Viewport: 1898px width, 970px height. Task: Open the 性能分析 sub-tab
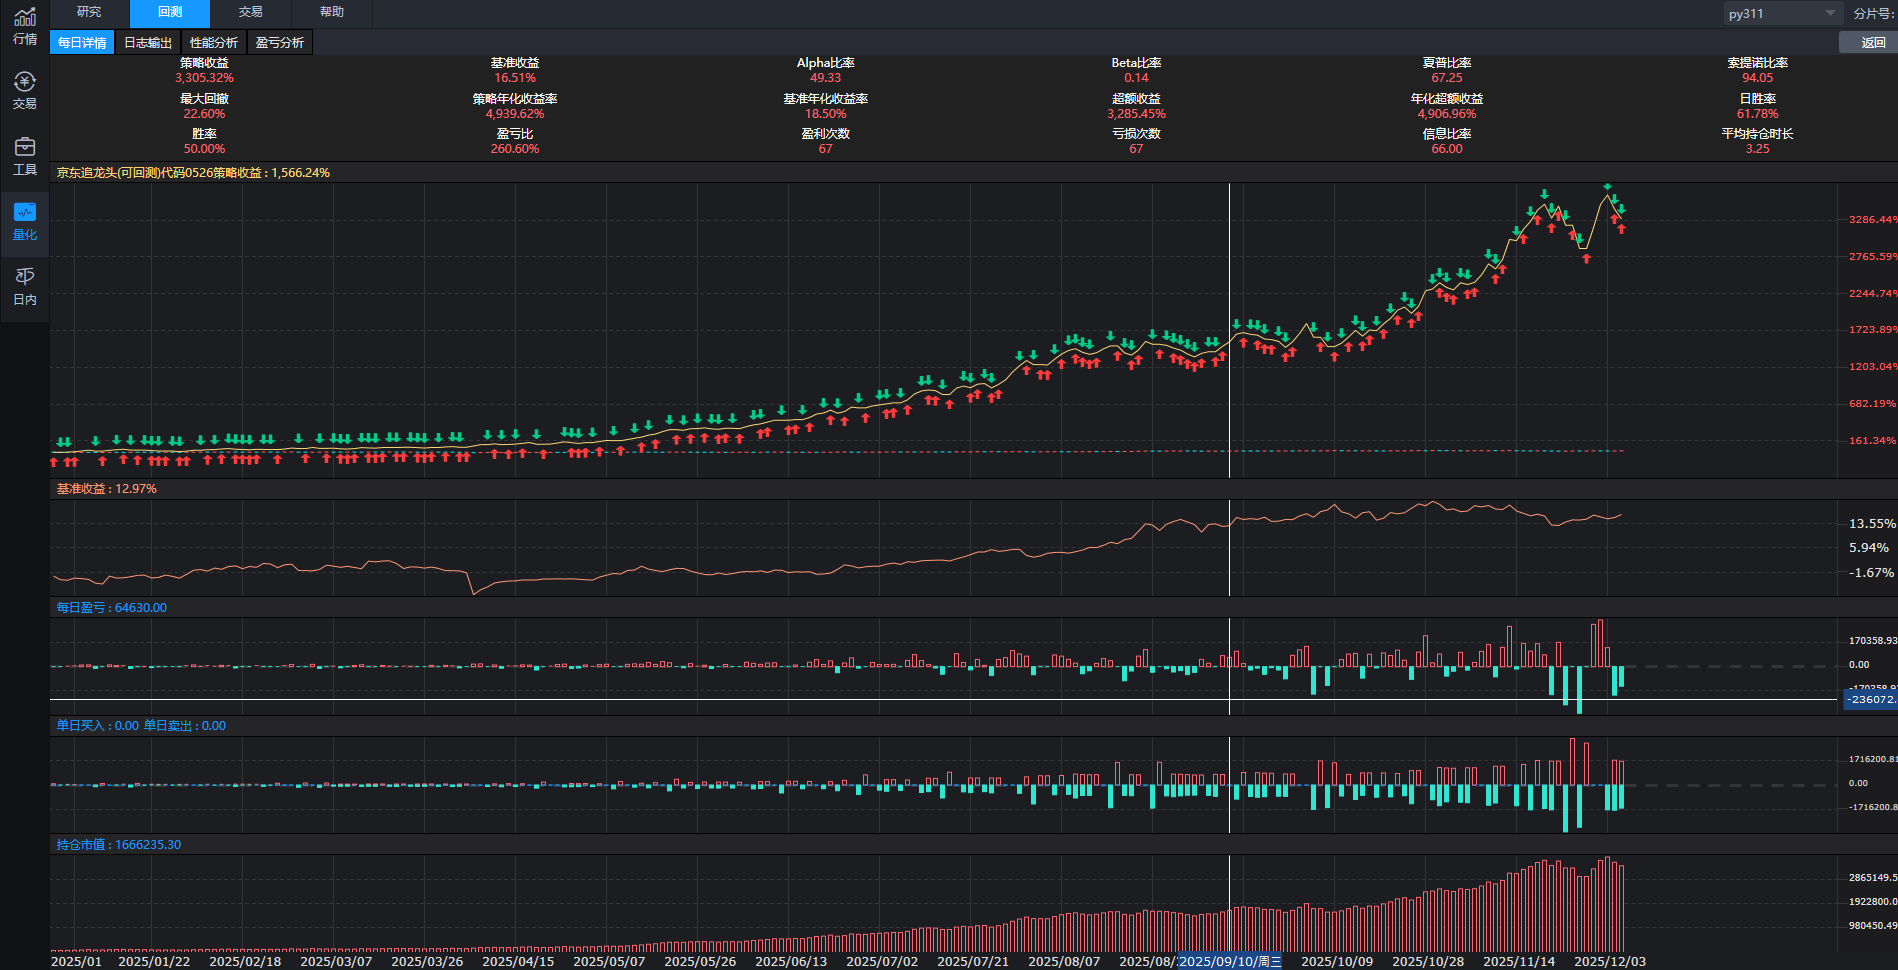(214, 42)
